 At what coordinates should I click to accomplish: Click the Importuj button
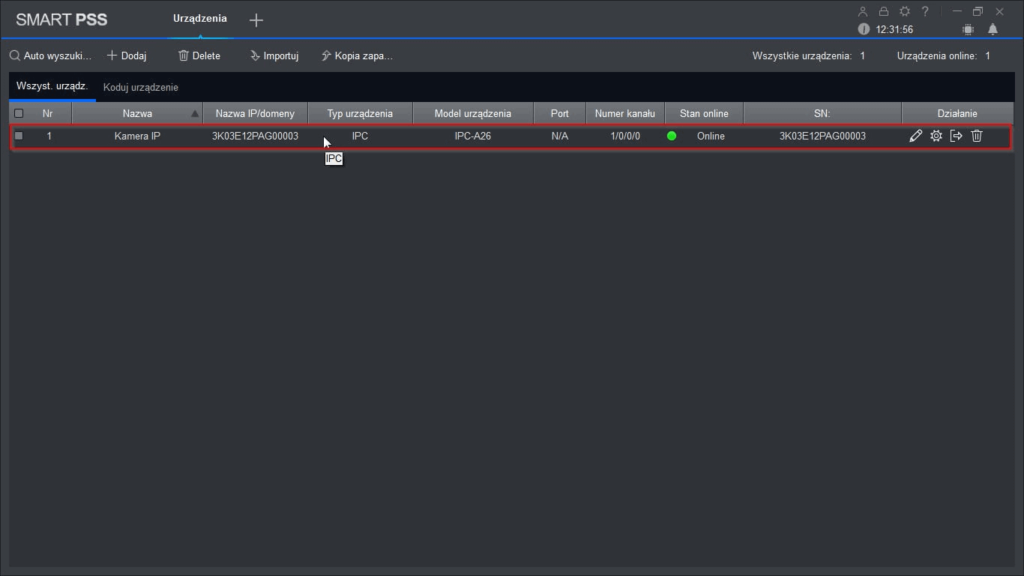pos(274,56)
